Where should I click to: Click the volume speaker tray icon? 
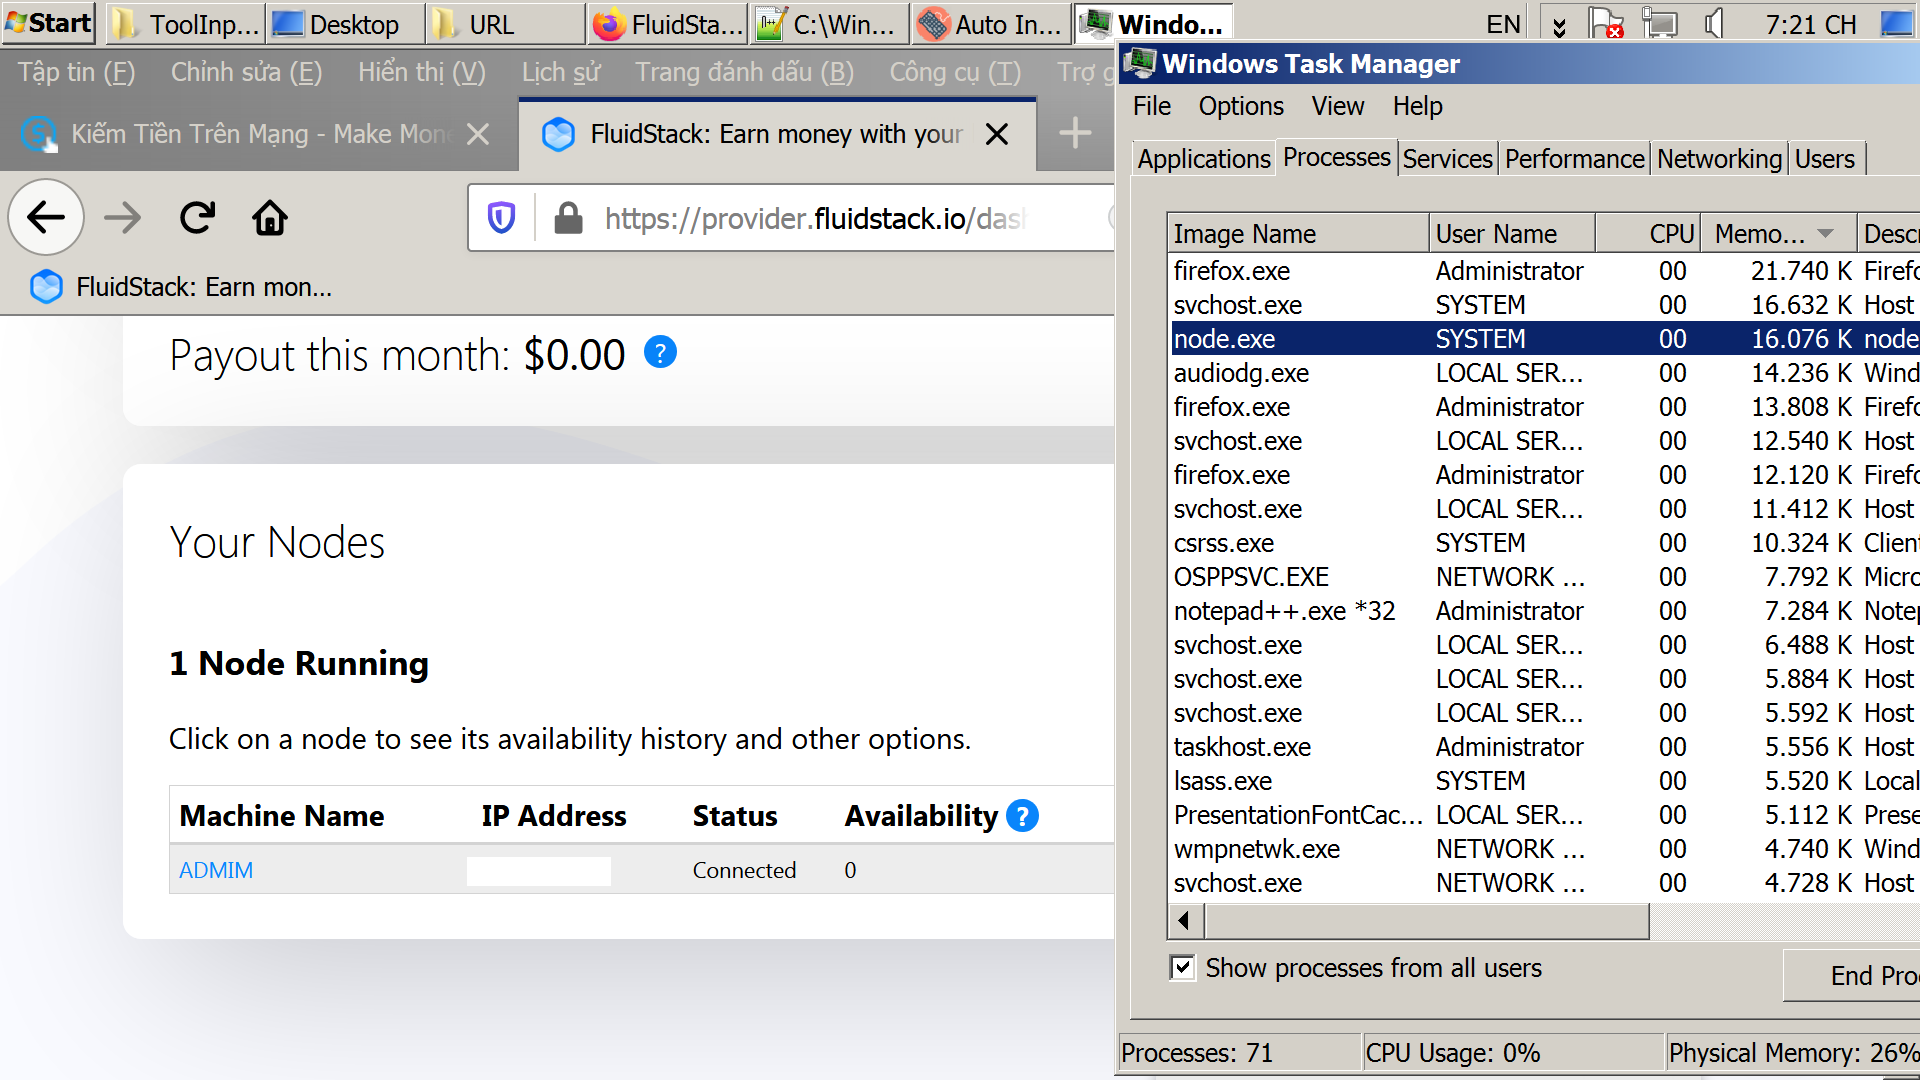[1714, 23]
